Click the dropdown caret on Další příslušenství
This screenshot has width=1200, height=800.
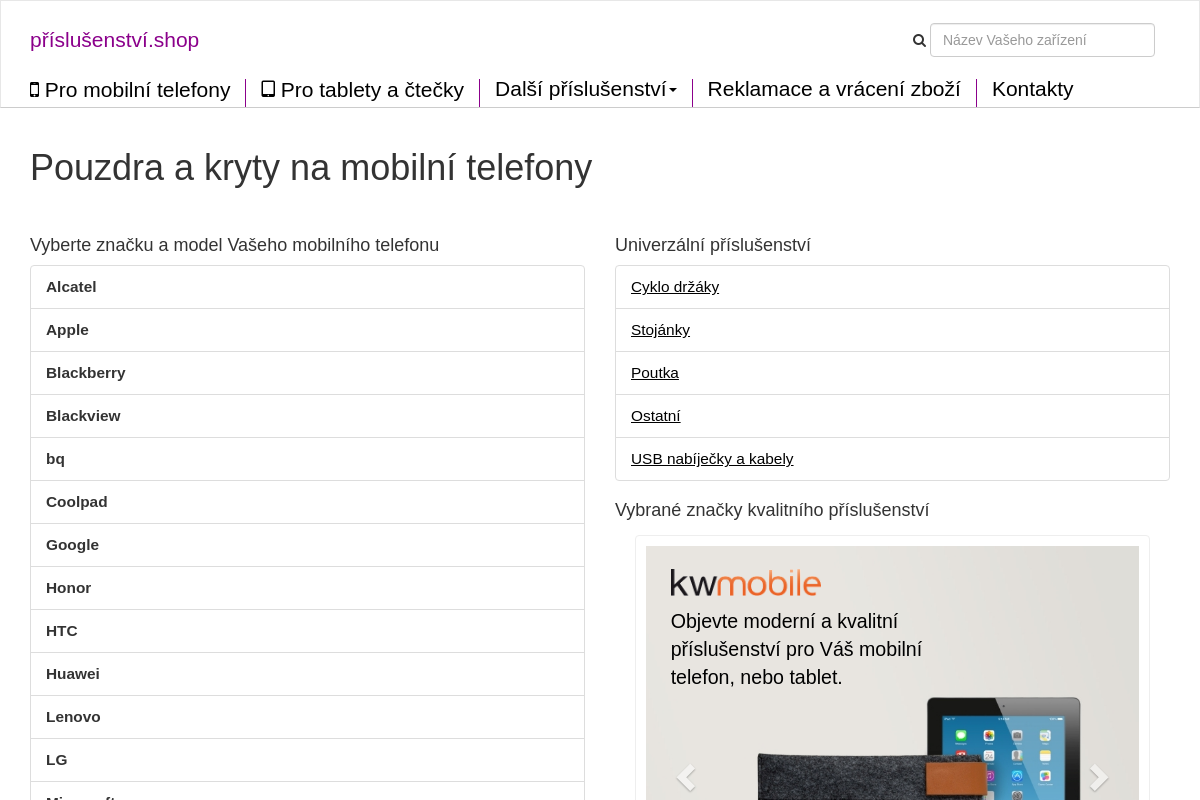click(x=673, y=90)
